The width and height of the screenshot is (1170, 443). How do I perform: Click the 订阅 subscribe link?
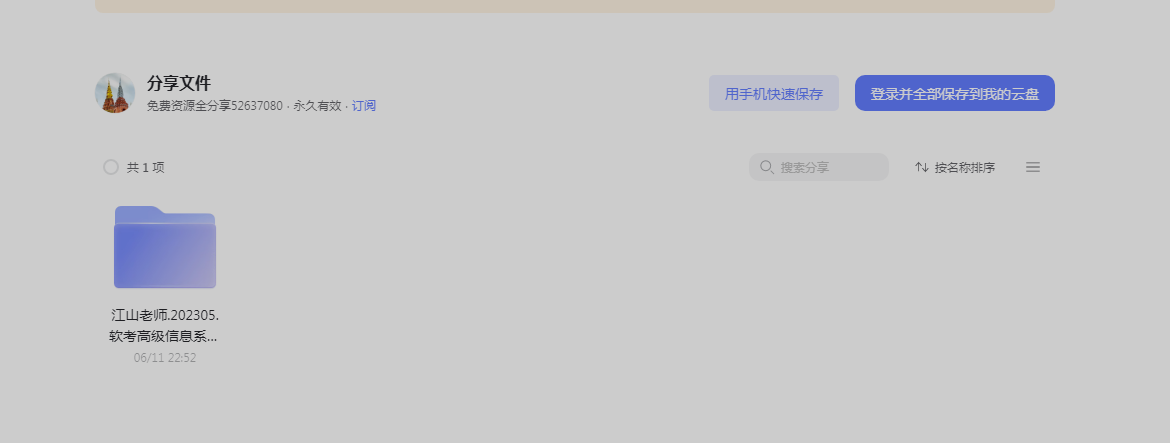[363, 106]
